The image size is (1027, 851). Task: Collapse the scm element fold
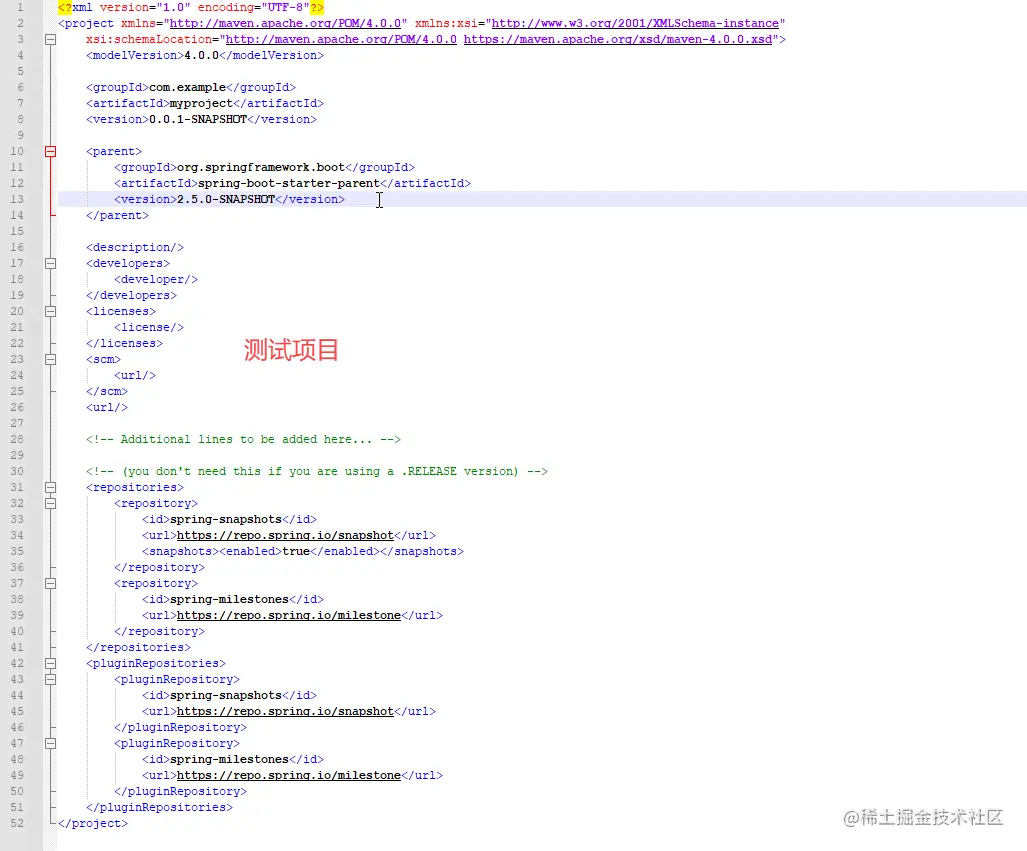tap(50, 359)
